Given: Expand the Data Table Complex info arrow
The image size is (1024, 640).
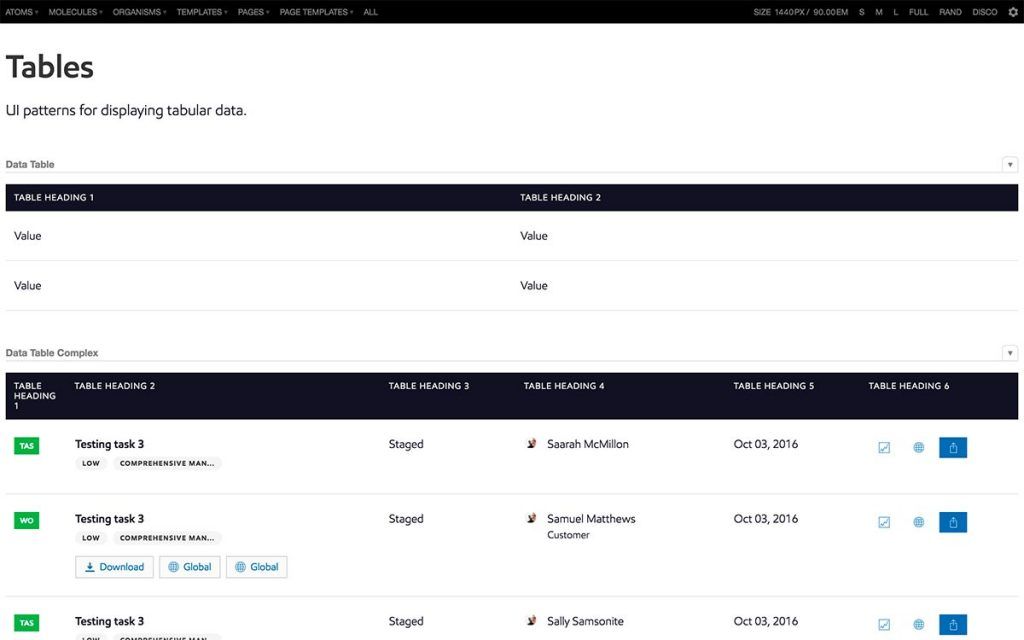Looking at the screenshot, I should pyautogui.click(x=1010, y=353).
